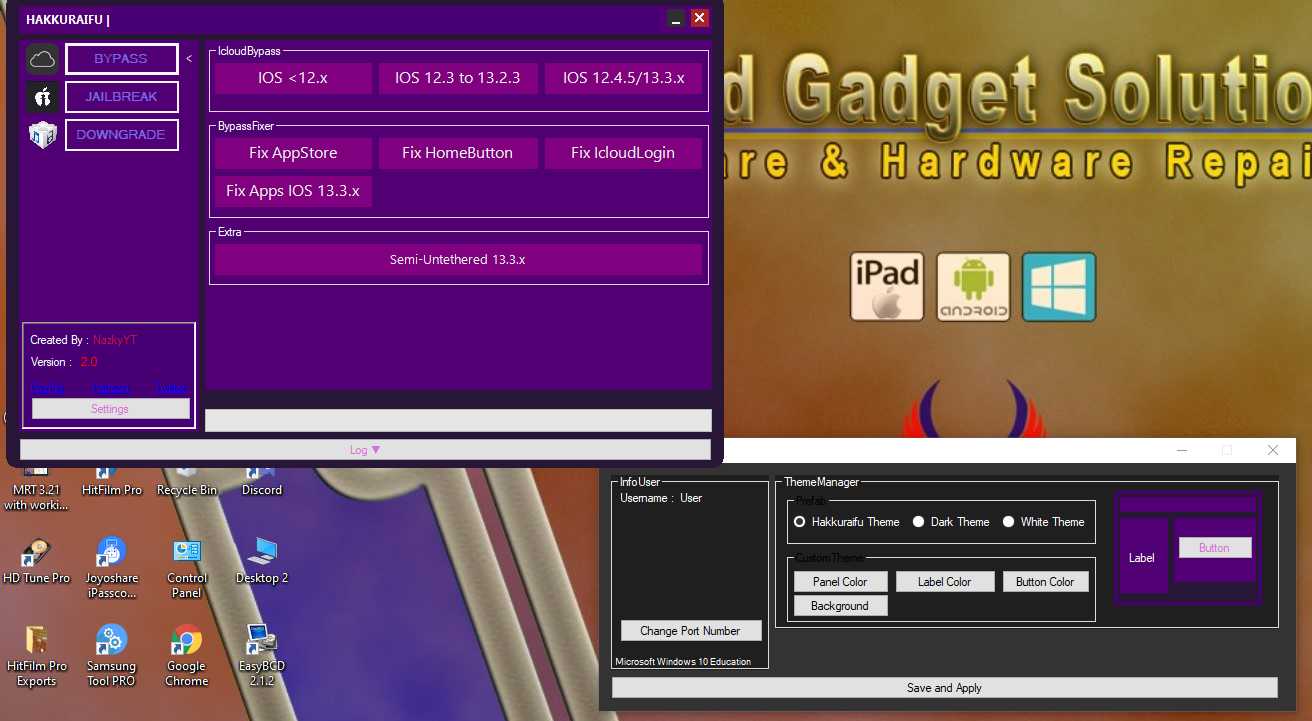
Task: Click the Version 2.0 value
Action: click(x=89, y=362)
